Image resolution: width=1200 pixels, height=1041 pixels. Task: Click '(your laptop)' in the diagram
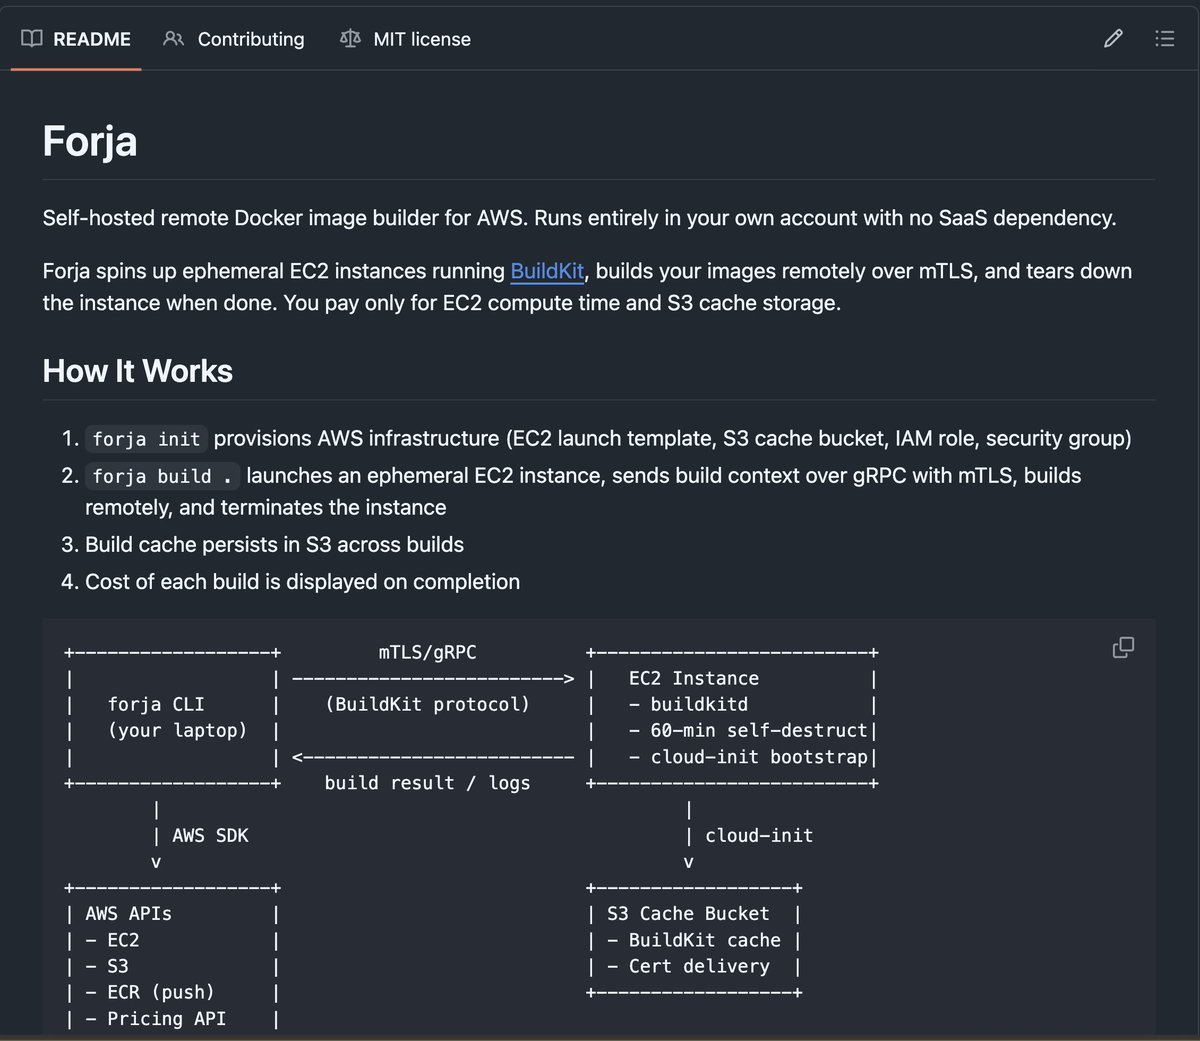coord(178,730)
